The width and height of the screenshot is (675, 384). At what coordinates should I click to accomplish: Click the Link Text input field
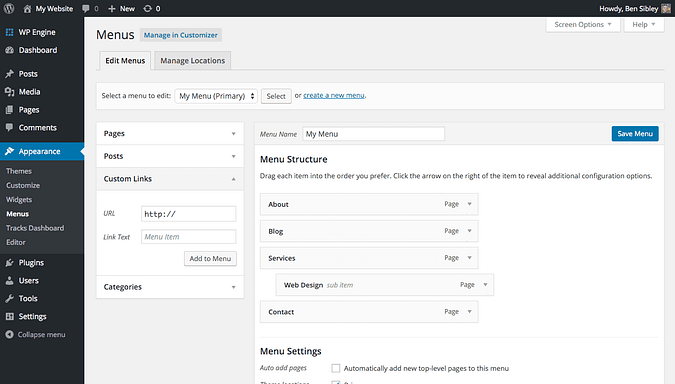click(x=189, y=236)
